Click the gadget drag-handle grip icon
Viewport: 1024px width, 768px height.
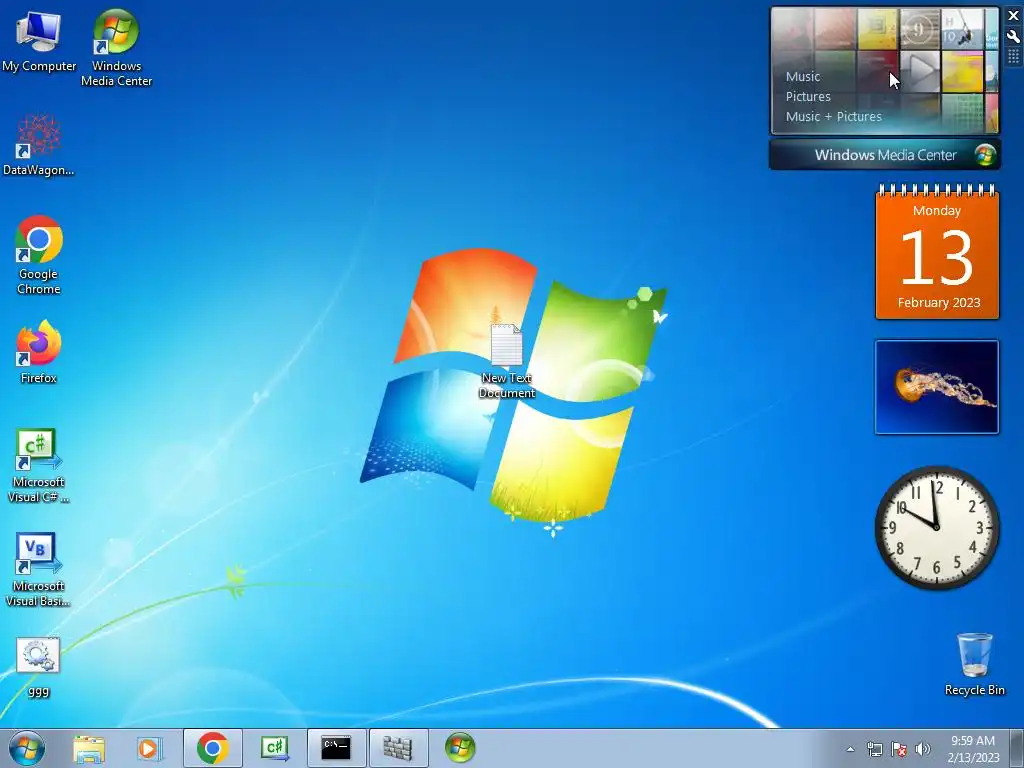(x=1014, y=56)
